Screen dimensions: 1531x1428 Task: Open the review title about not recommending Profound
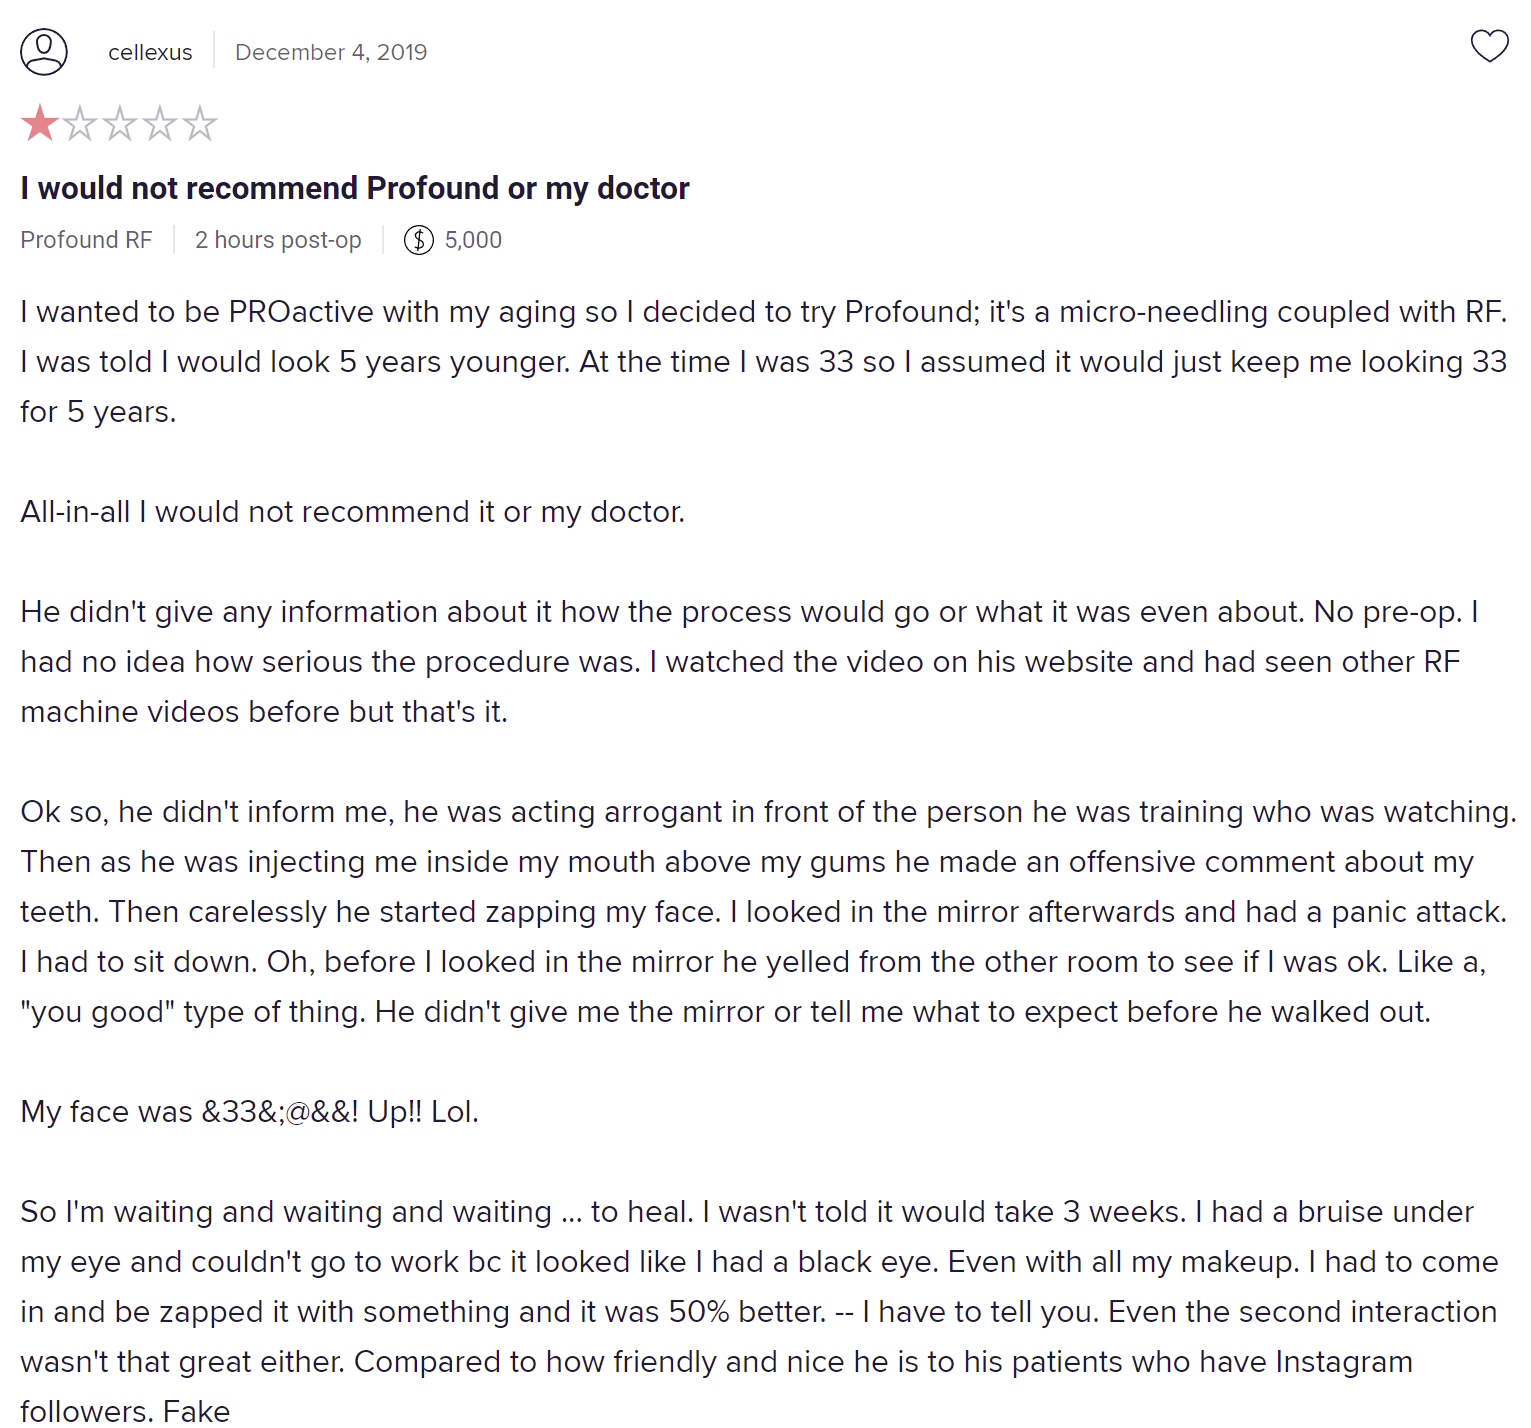(355, 188)
